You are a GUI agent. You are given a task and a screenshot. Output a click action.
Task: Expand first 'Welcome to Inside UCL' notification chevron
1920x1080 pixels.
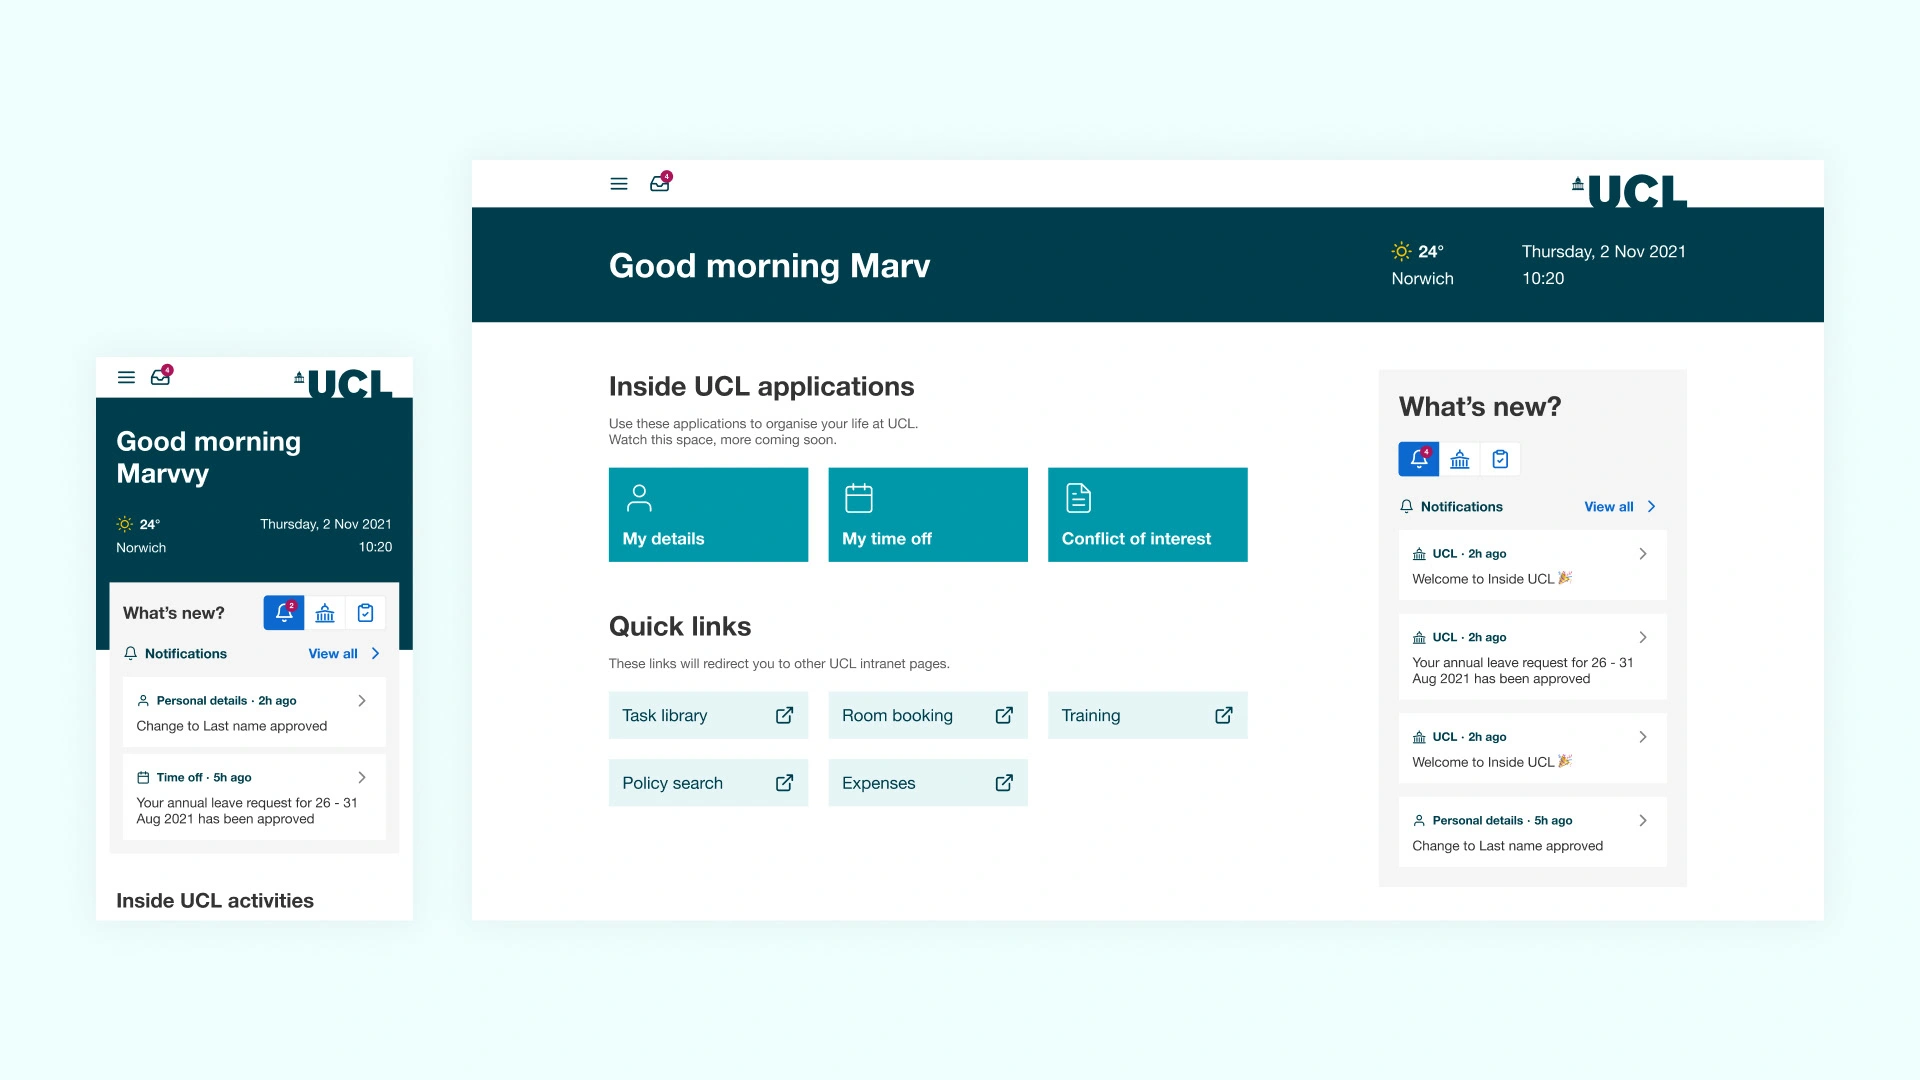(x=1642, y=554)
